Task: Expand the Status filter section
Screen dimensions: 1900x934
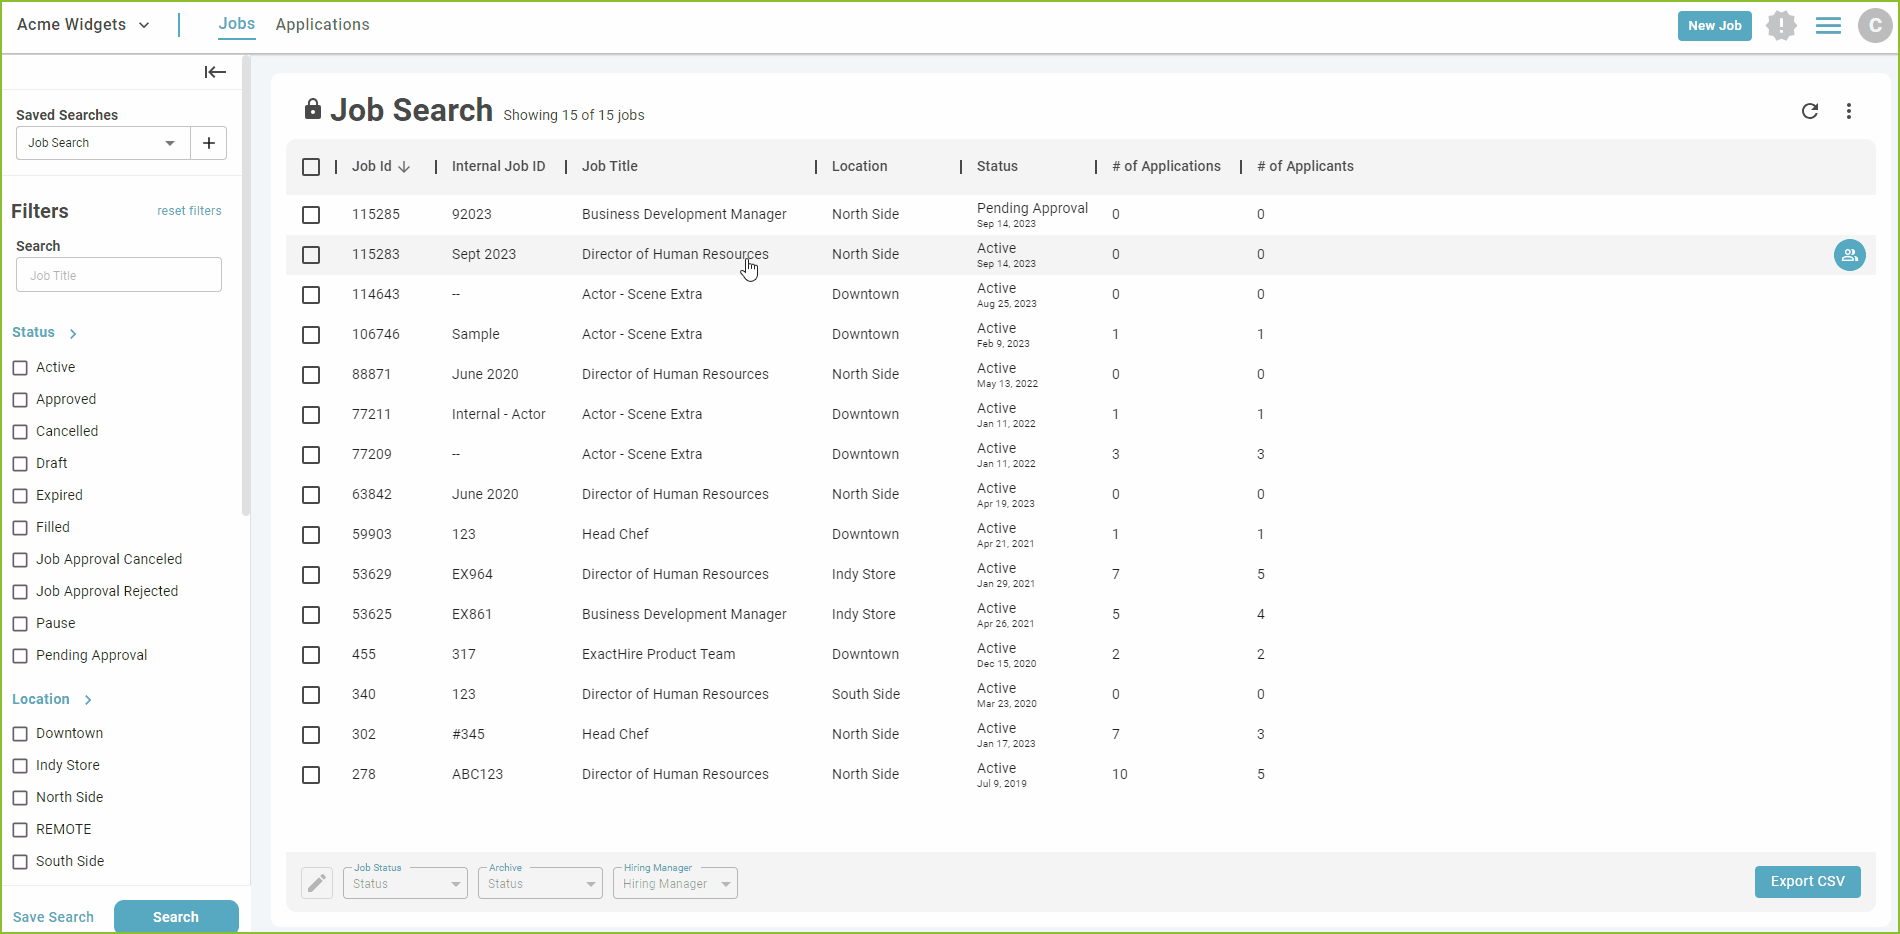Action: coord(45,333)
